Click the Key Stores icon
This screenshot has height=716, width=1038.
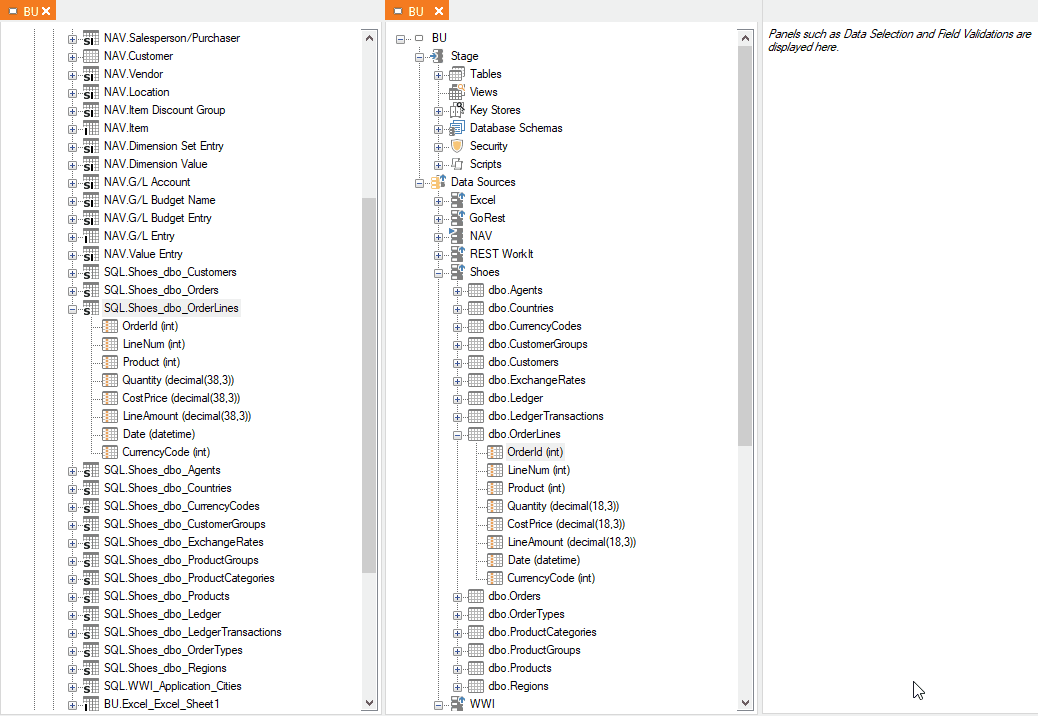pyautogui.click(x=457, y=110)
